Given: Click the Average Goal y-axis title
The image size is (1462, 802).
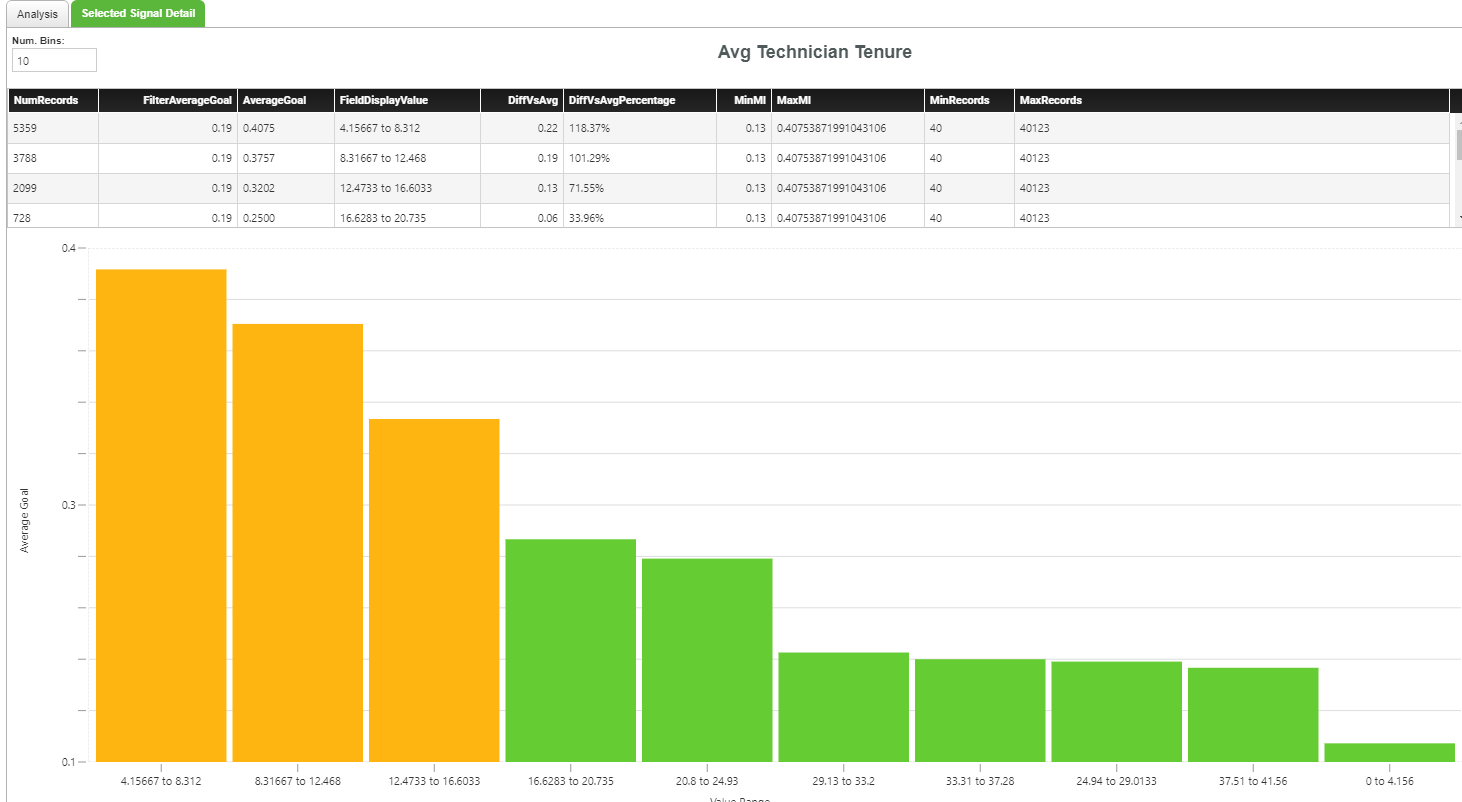Looking at the screenshot, I should point(25,519).
